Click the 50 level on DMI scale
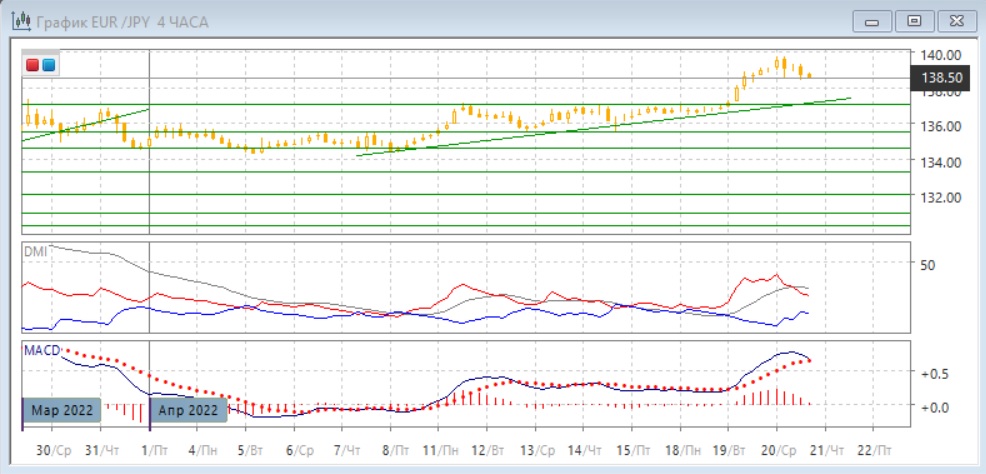986x474 pixels. [926, 265]
